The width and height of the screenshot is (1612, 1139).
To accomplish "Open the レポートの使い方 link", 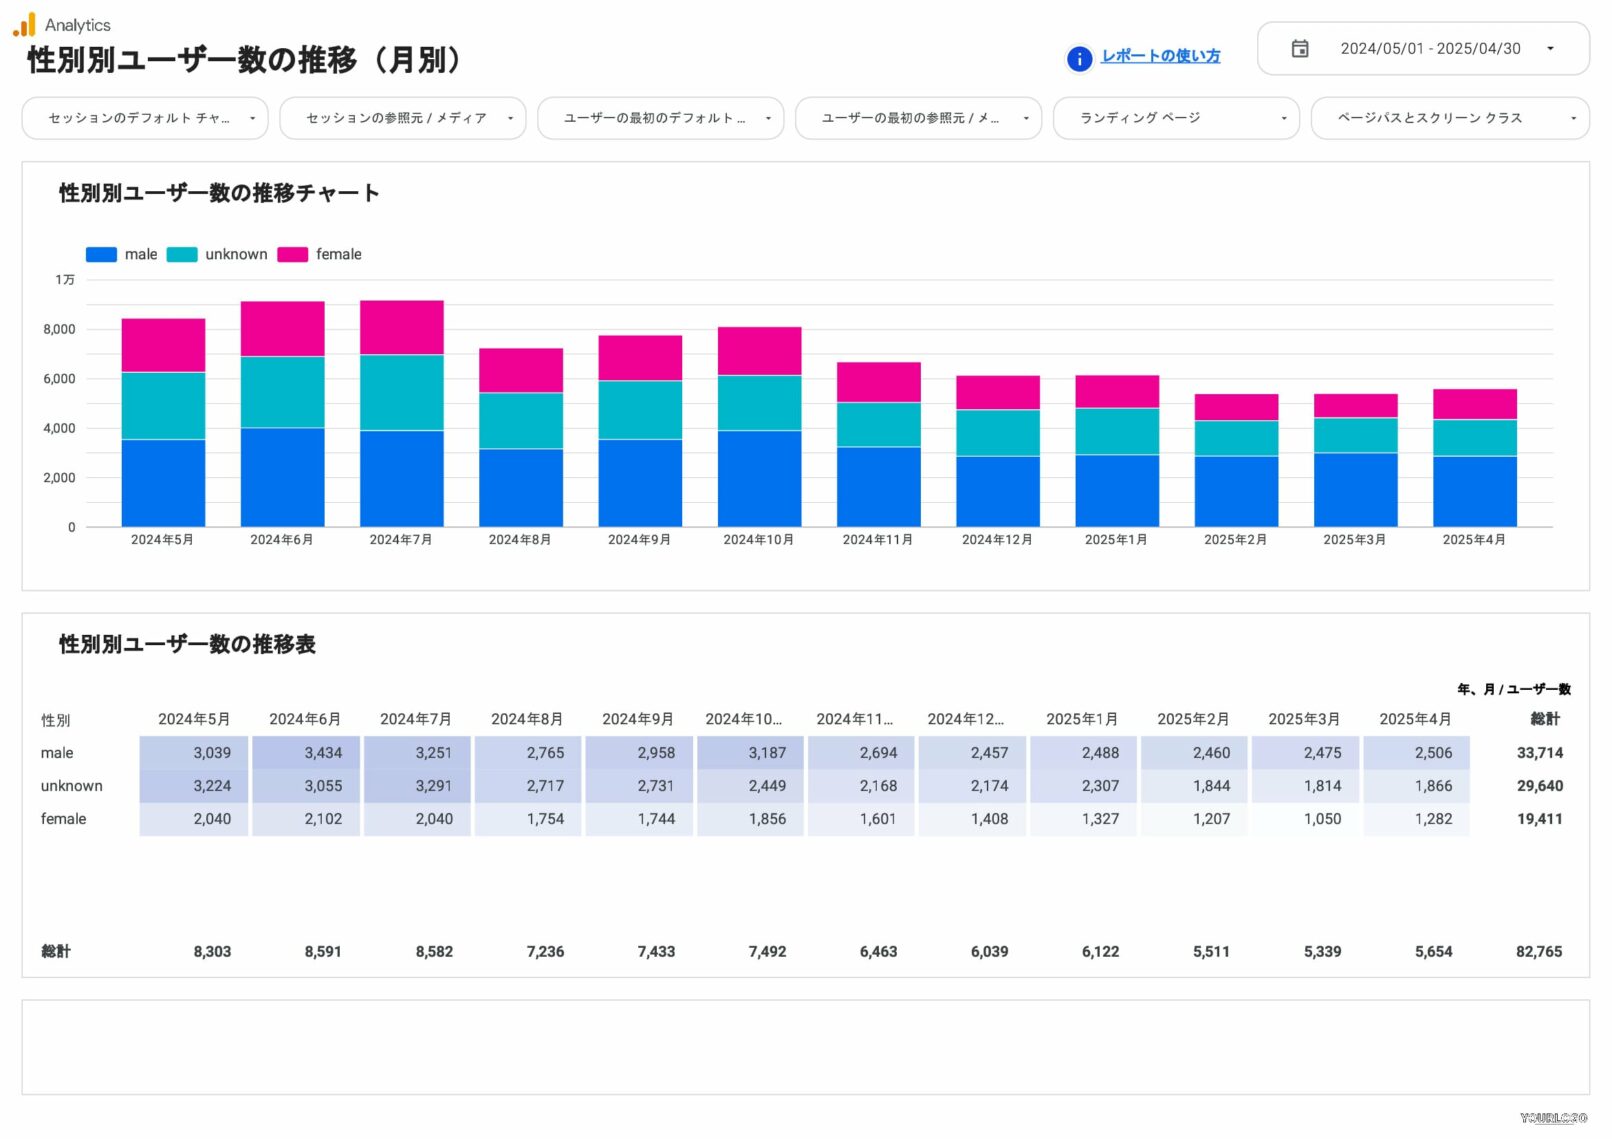I will click(1160, 57).
